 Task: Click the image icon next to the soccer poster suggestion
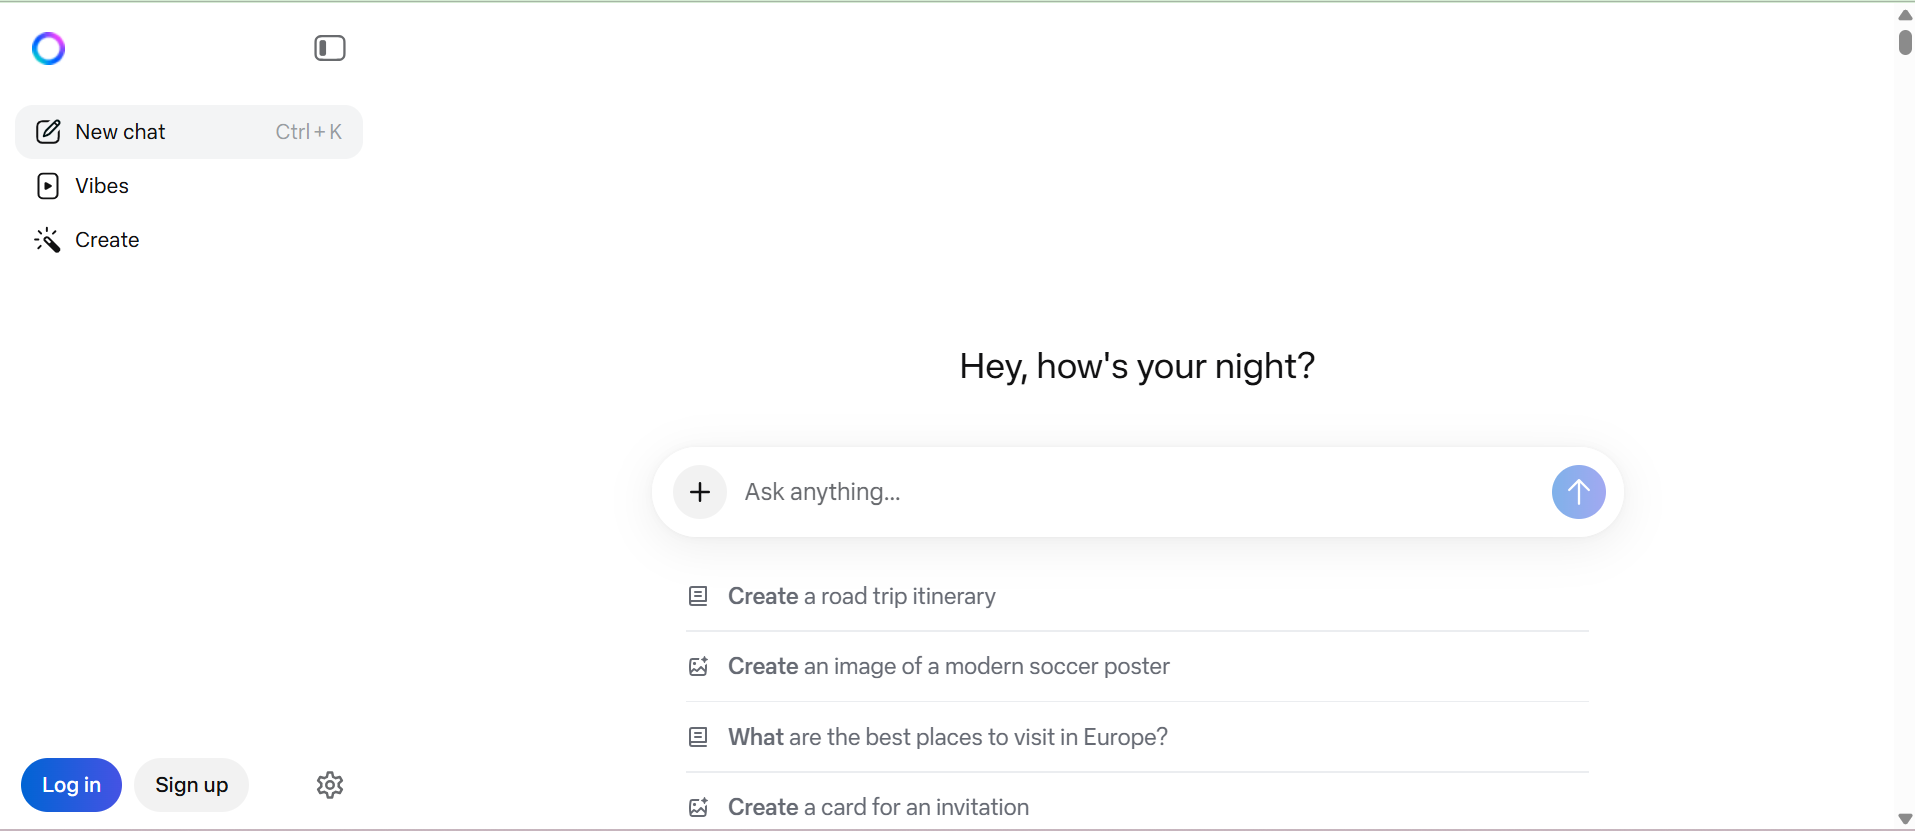click(698, 667)
